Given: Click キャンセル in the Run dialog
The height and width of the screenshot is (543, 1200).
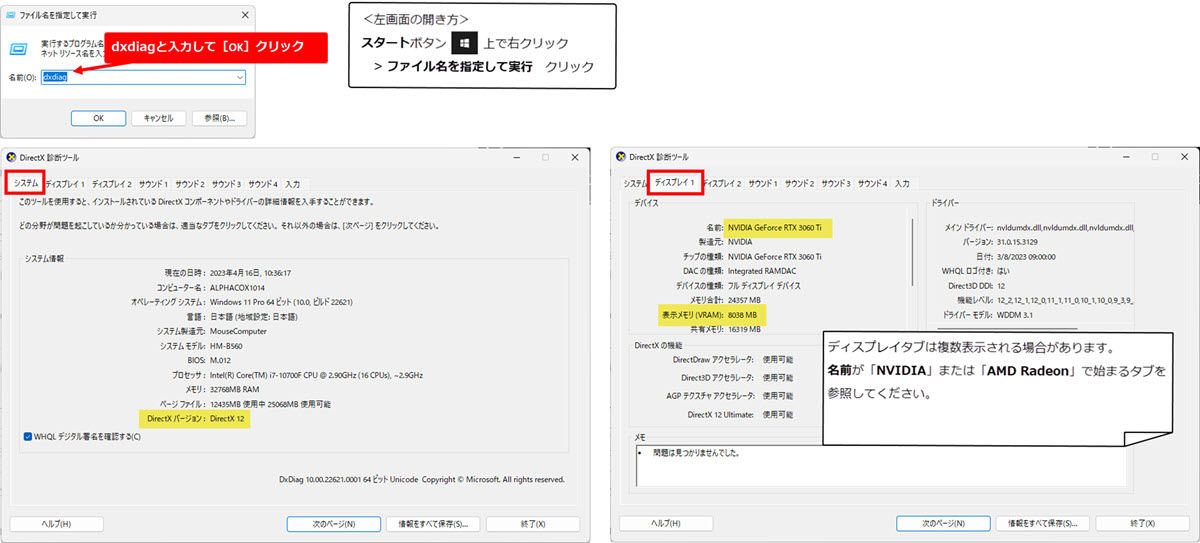Looking at the screenshot, I should (159, 118).
